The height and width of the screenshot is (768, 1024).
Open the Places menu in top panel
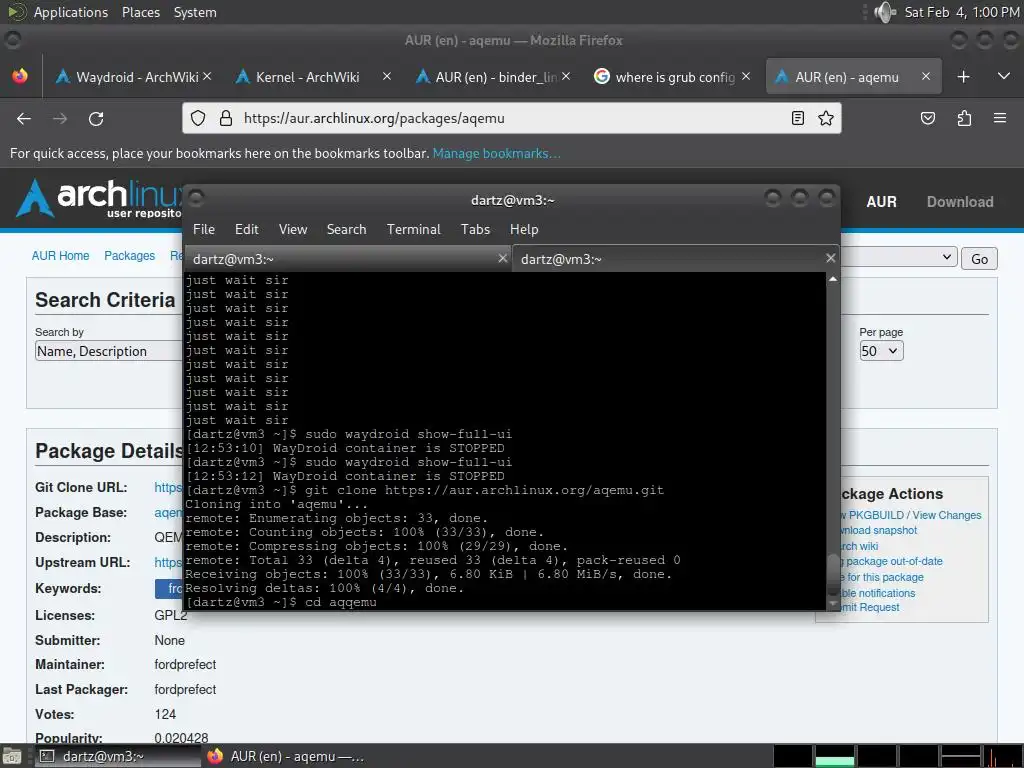(x=140, y=12)
